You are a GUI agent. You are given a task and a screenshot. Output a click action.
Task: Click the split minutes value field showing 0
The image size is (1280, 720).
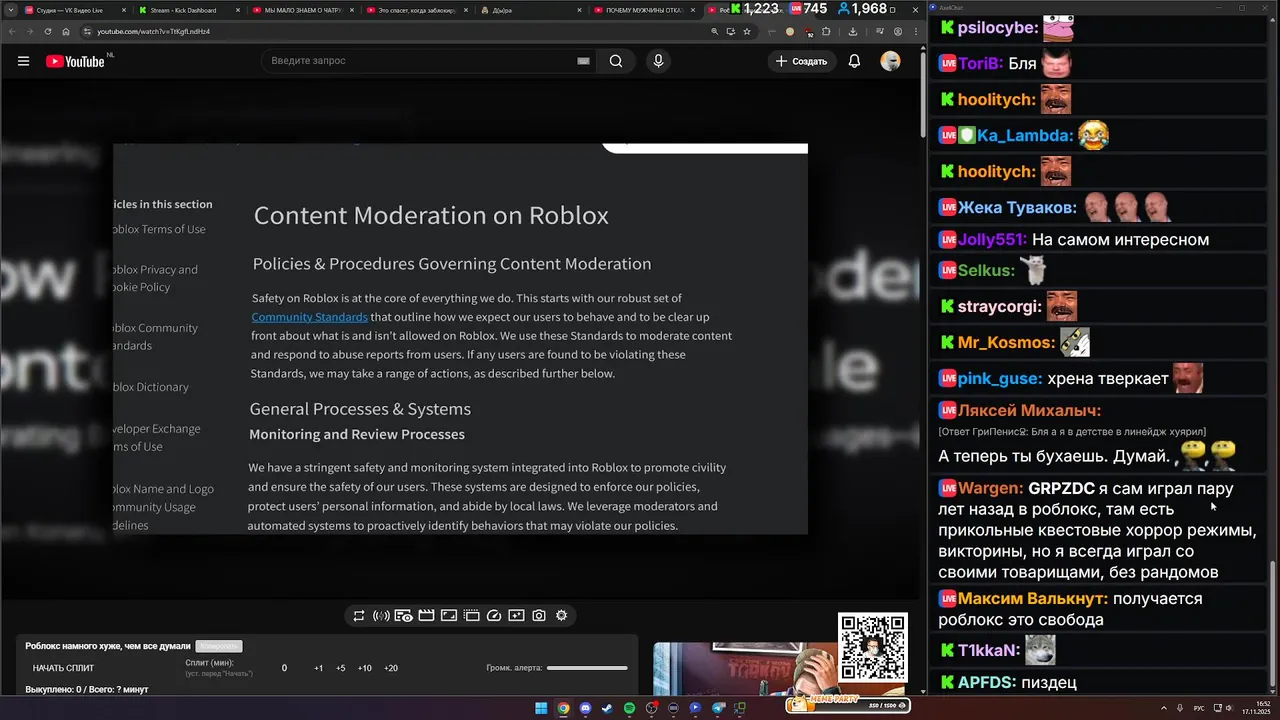click(284, 668)
